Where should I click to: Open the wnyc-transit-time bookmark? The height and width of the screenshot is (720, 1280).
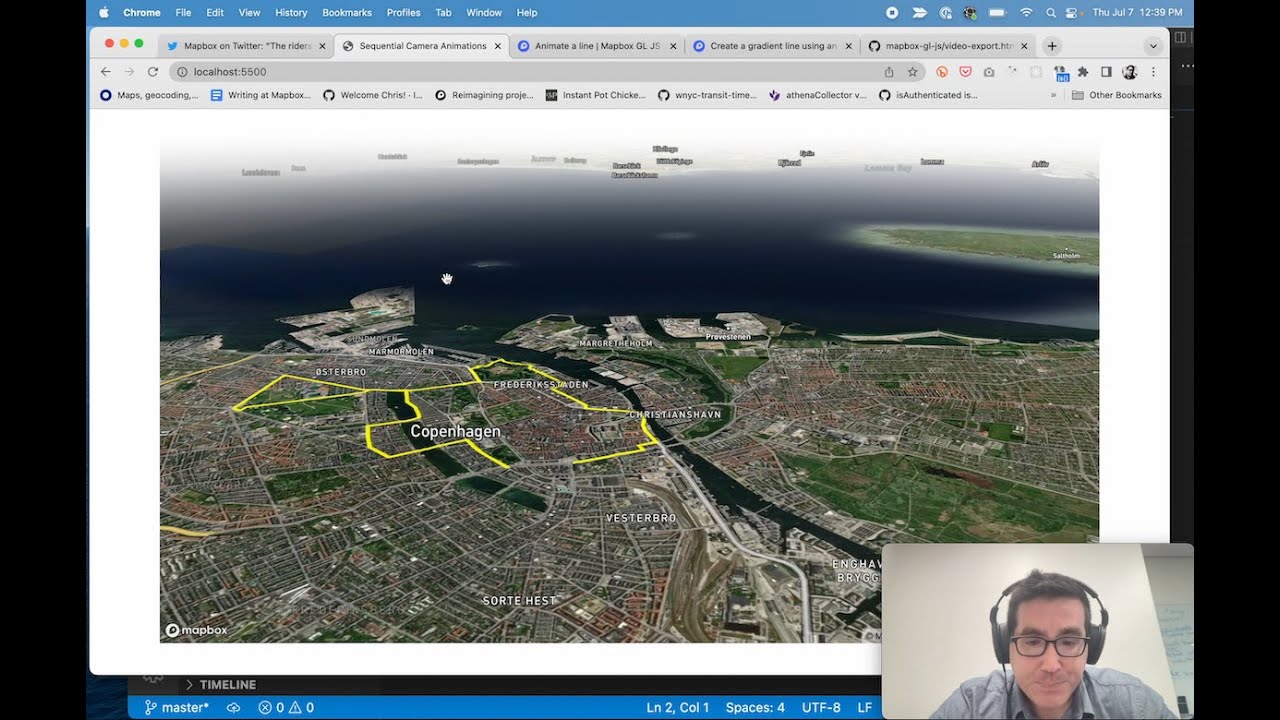pyautogui.click(x=707, y=95)
